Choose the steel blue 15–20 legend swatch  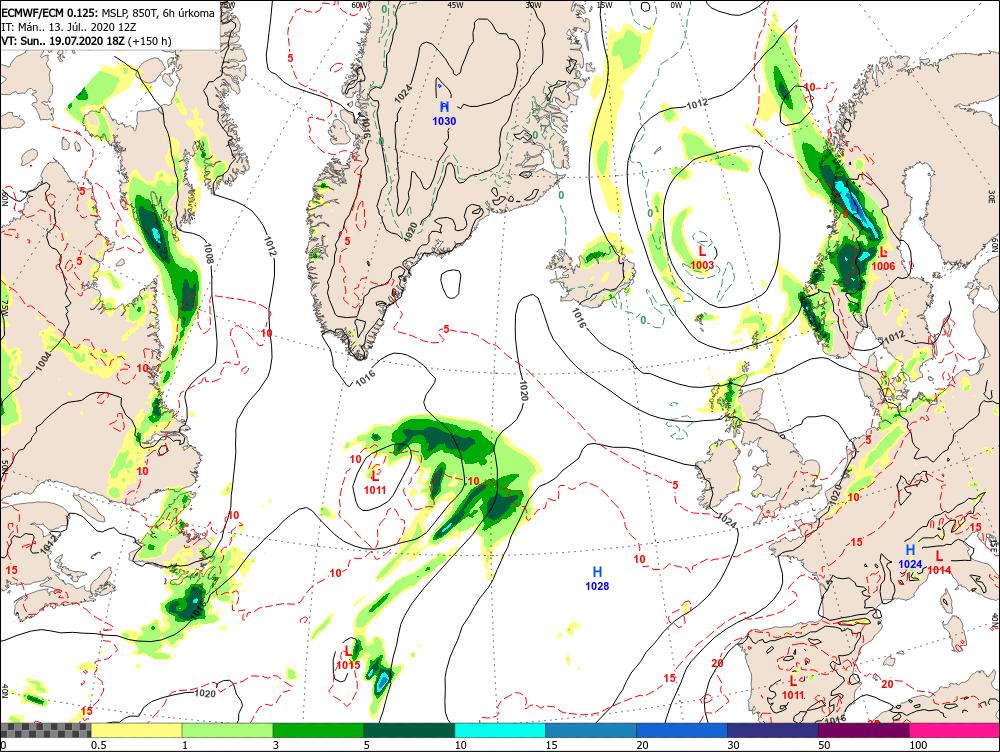[x=591, y=730]
